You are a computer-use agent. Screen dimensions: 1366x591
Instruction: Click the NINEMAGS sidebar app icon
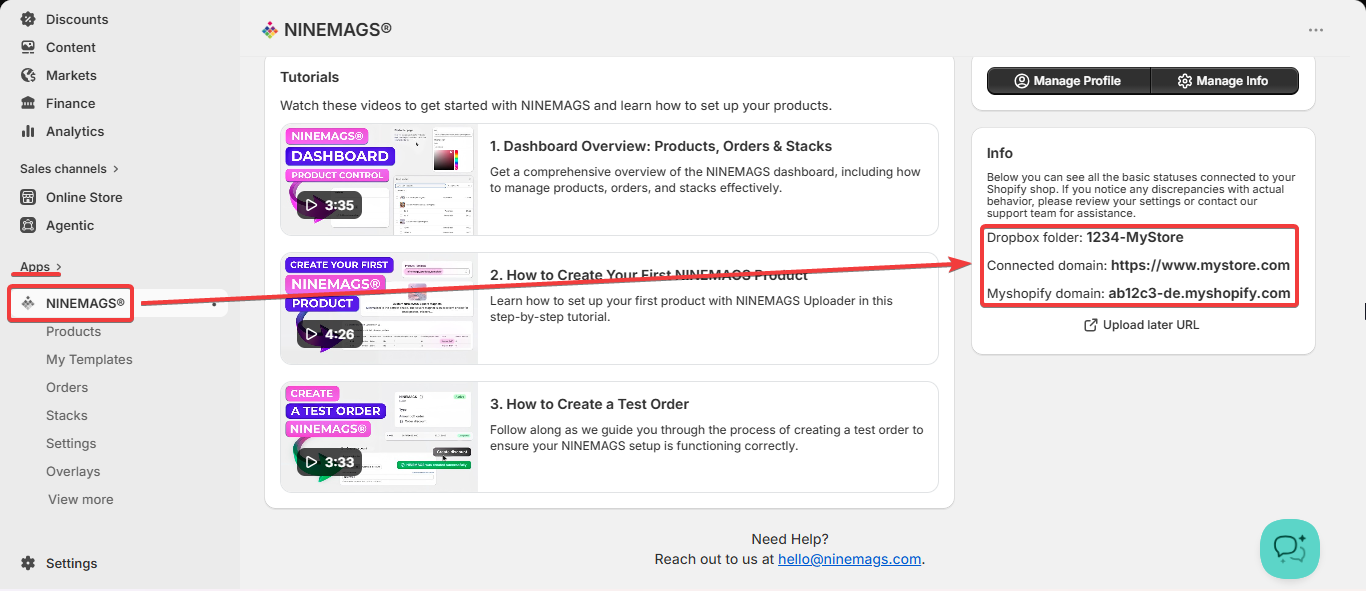coord(28,303)
